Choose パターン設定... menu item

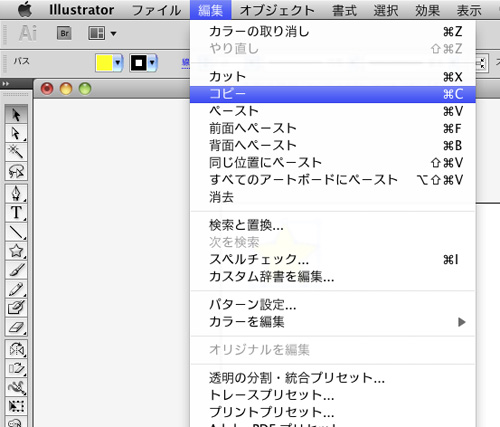(333, 305)
